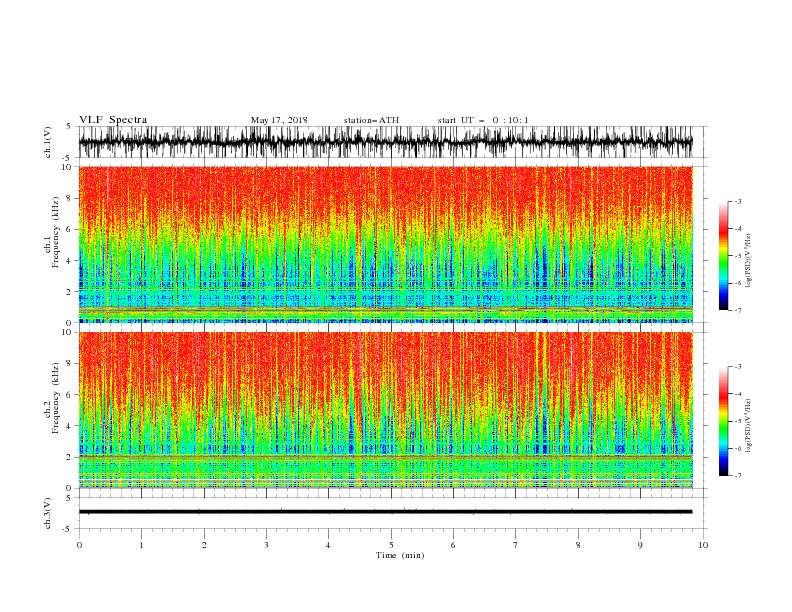Click the 'start UT = 0 :10: 1' text

tap(483, 120)
